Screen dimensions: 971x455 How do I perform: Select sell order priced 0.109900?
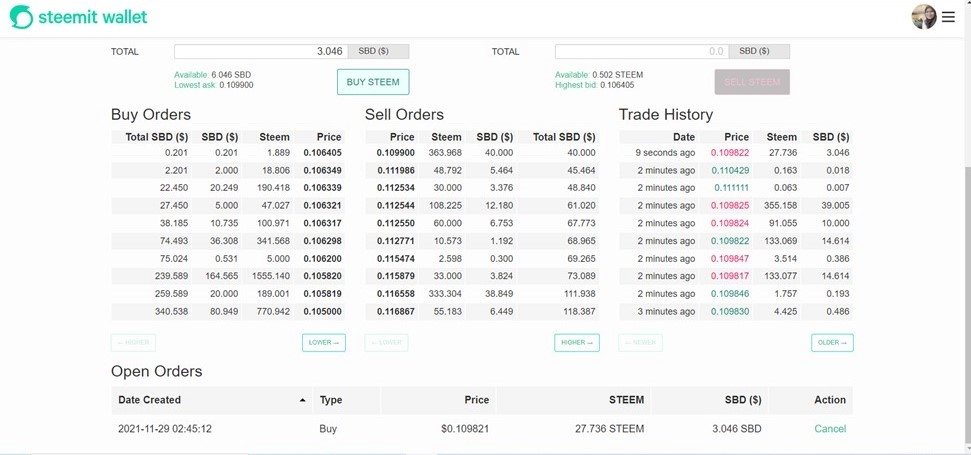482,152
